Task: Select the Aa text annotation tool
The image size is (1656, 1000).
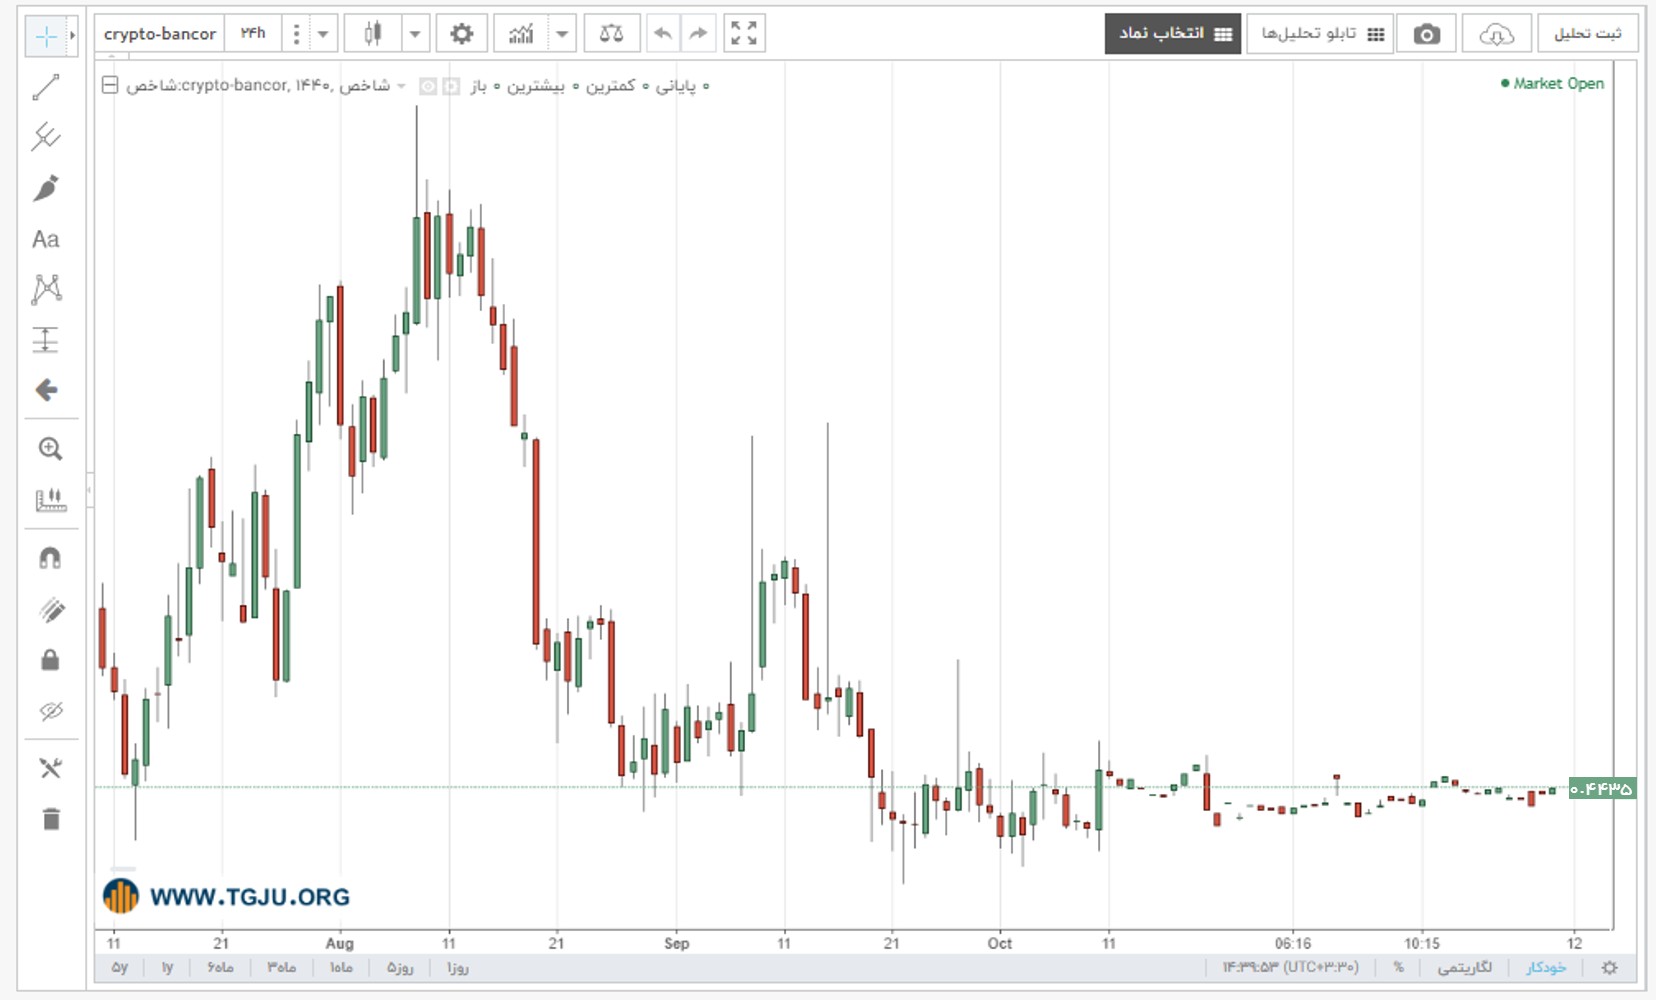Action: 46,239
